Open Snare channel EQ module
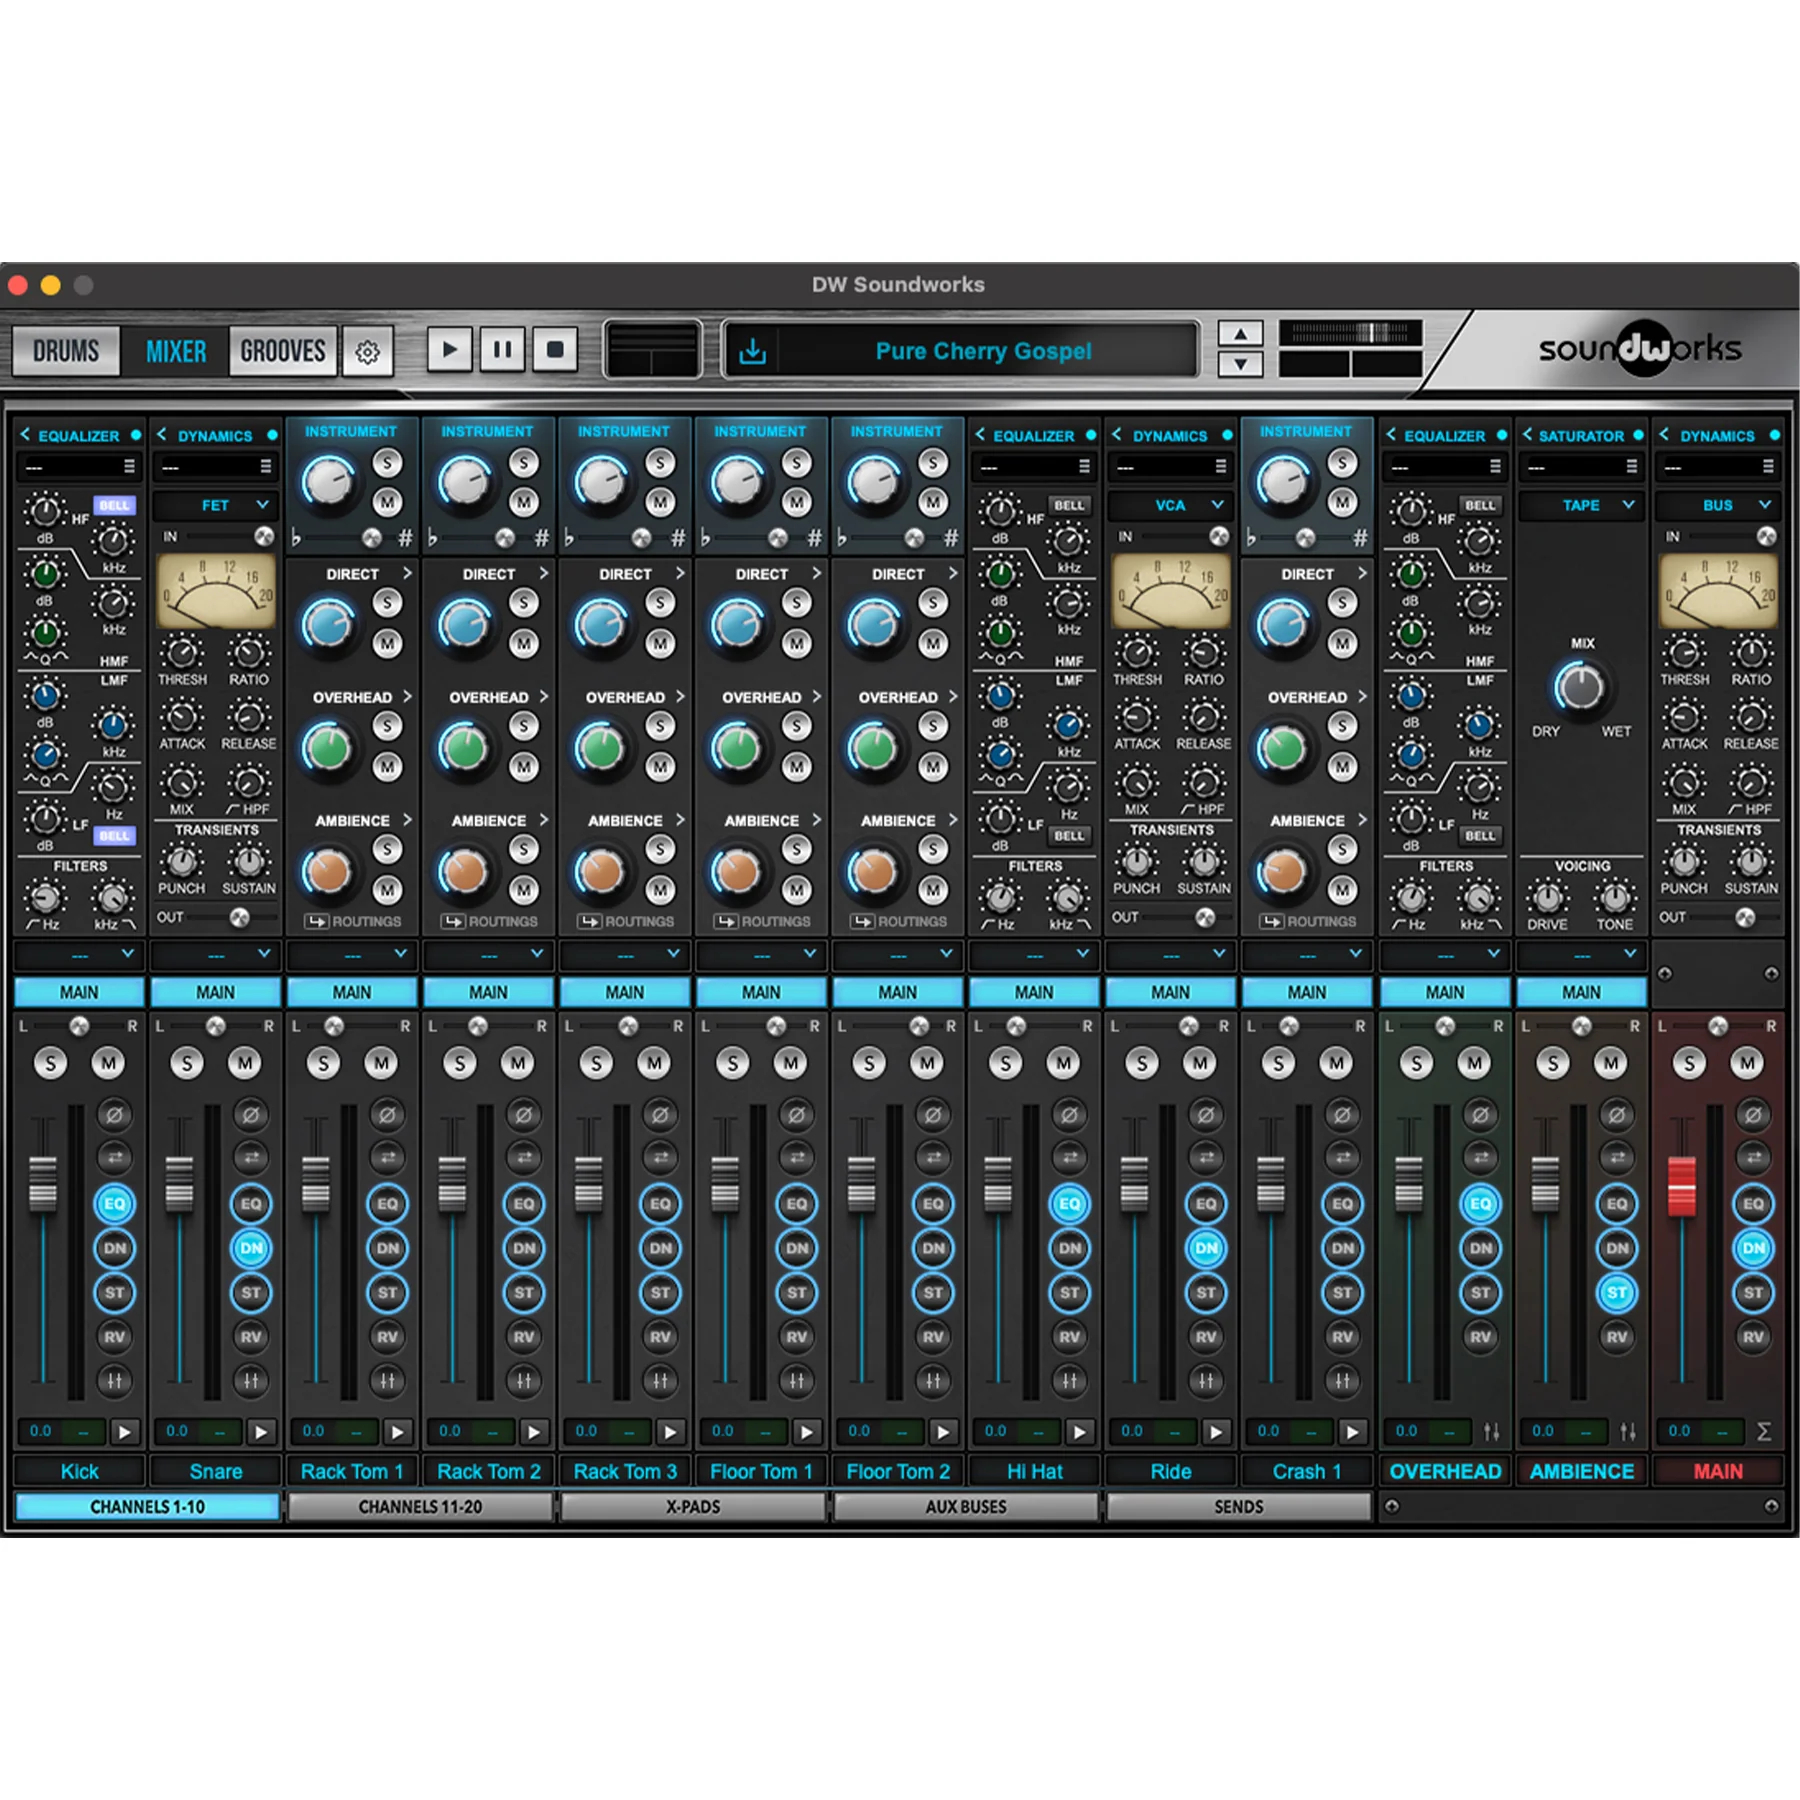1800x1800 pixels. pyautogui.click(x=251, y=1204)
